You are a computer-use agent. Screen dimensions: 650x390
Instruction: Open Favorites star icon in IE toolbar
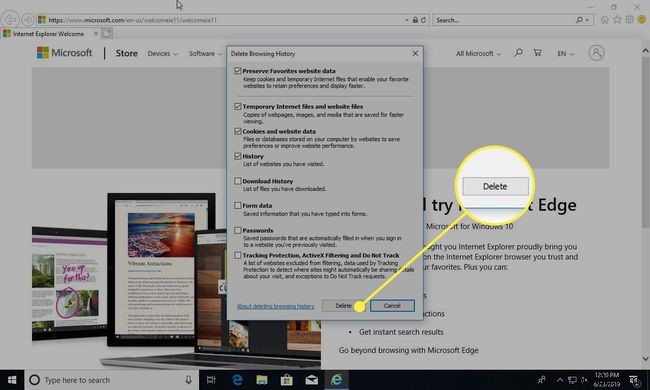click(617, 19)
